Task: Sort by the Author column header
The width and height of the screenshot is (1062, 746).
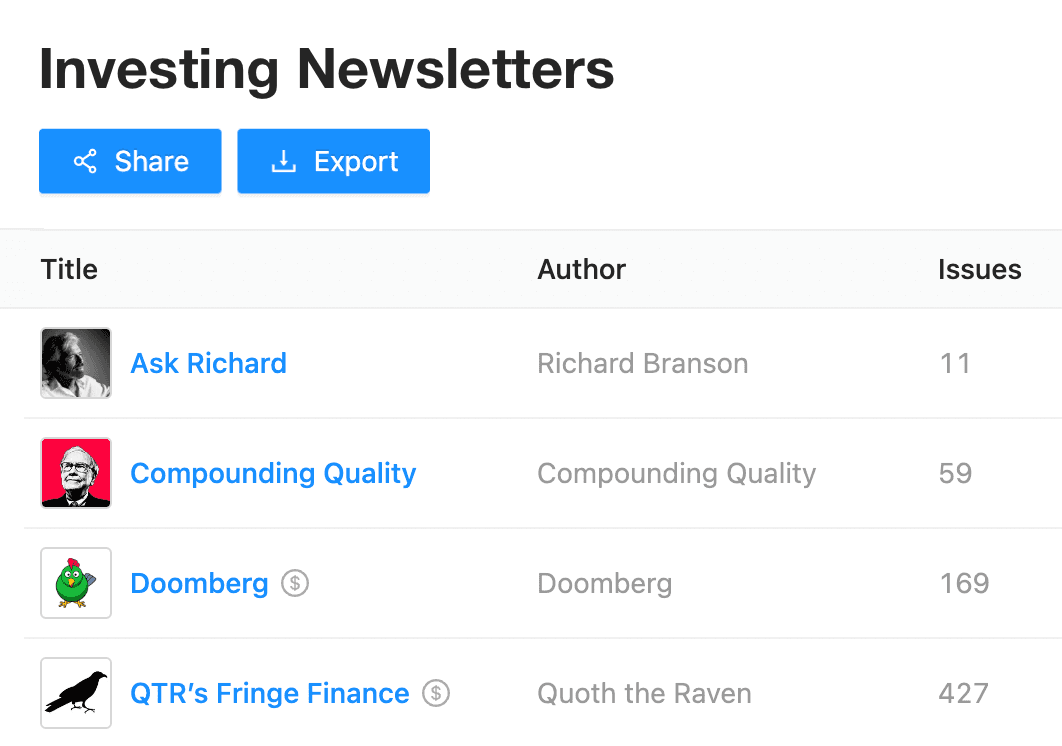Action: 581,269
